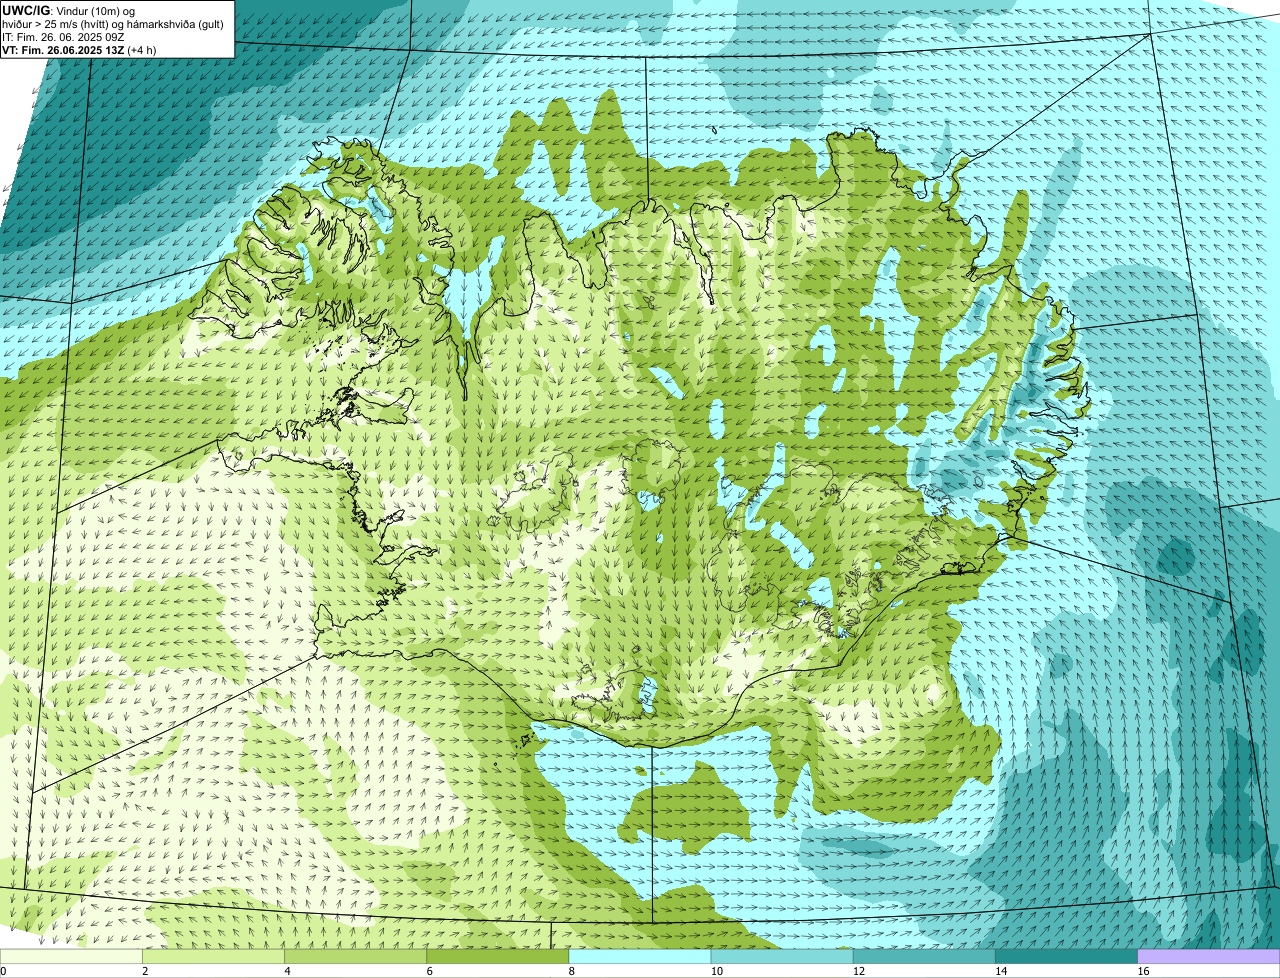Click the 6–8 m/s olive green legend segment
This screenshot has height=978, width=1280.
(498, 957)
